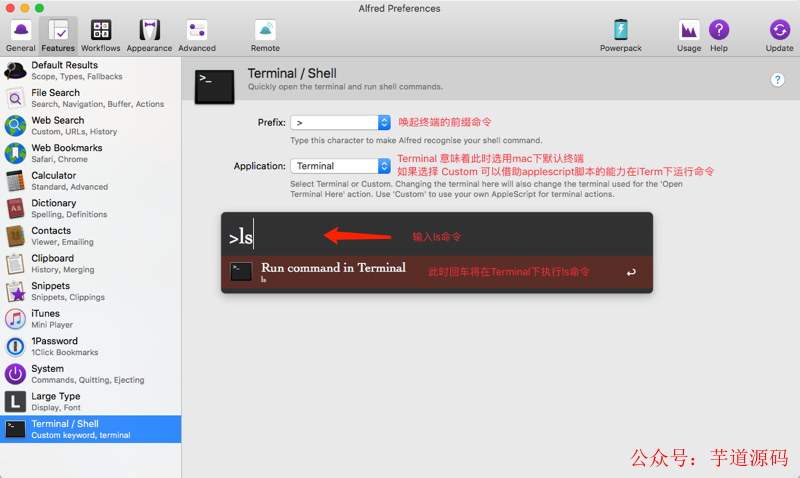Screen dimensions: 800x478
Task: Select the Features toolbar tab
Action: (58, 35)
